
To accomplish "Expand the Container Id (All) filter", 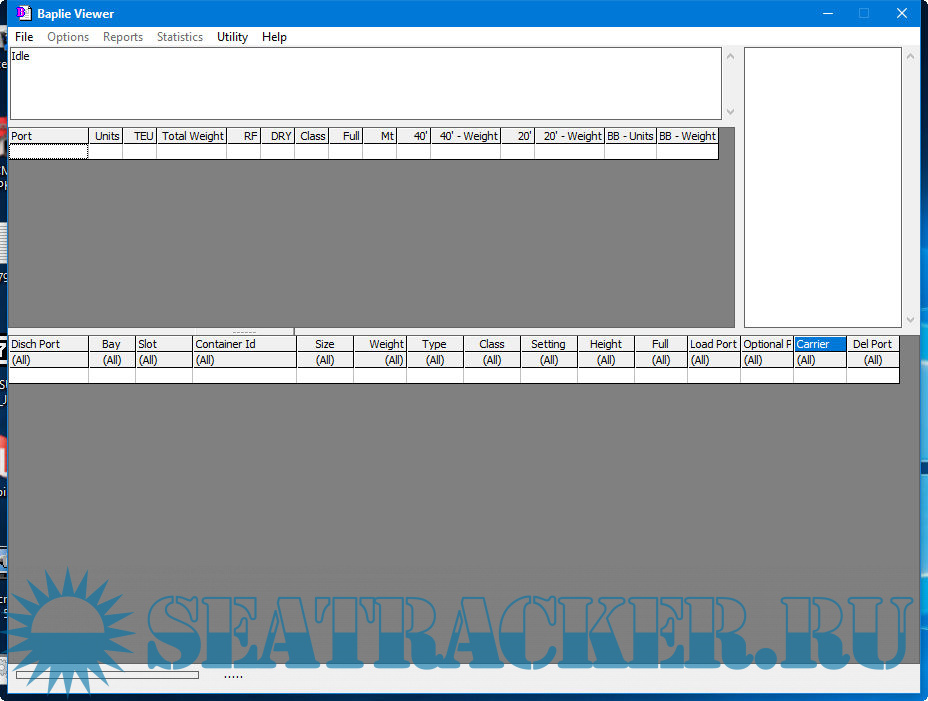I will tap(244, 360).
